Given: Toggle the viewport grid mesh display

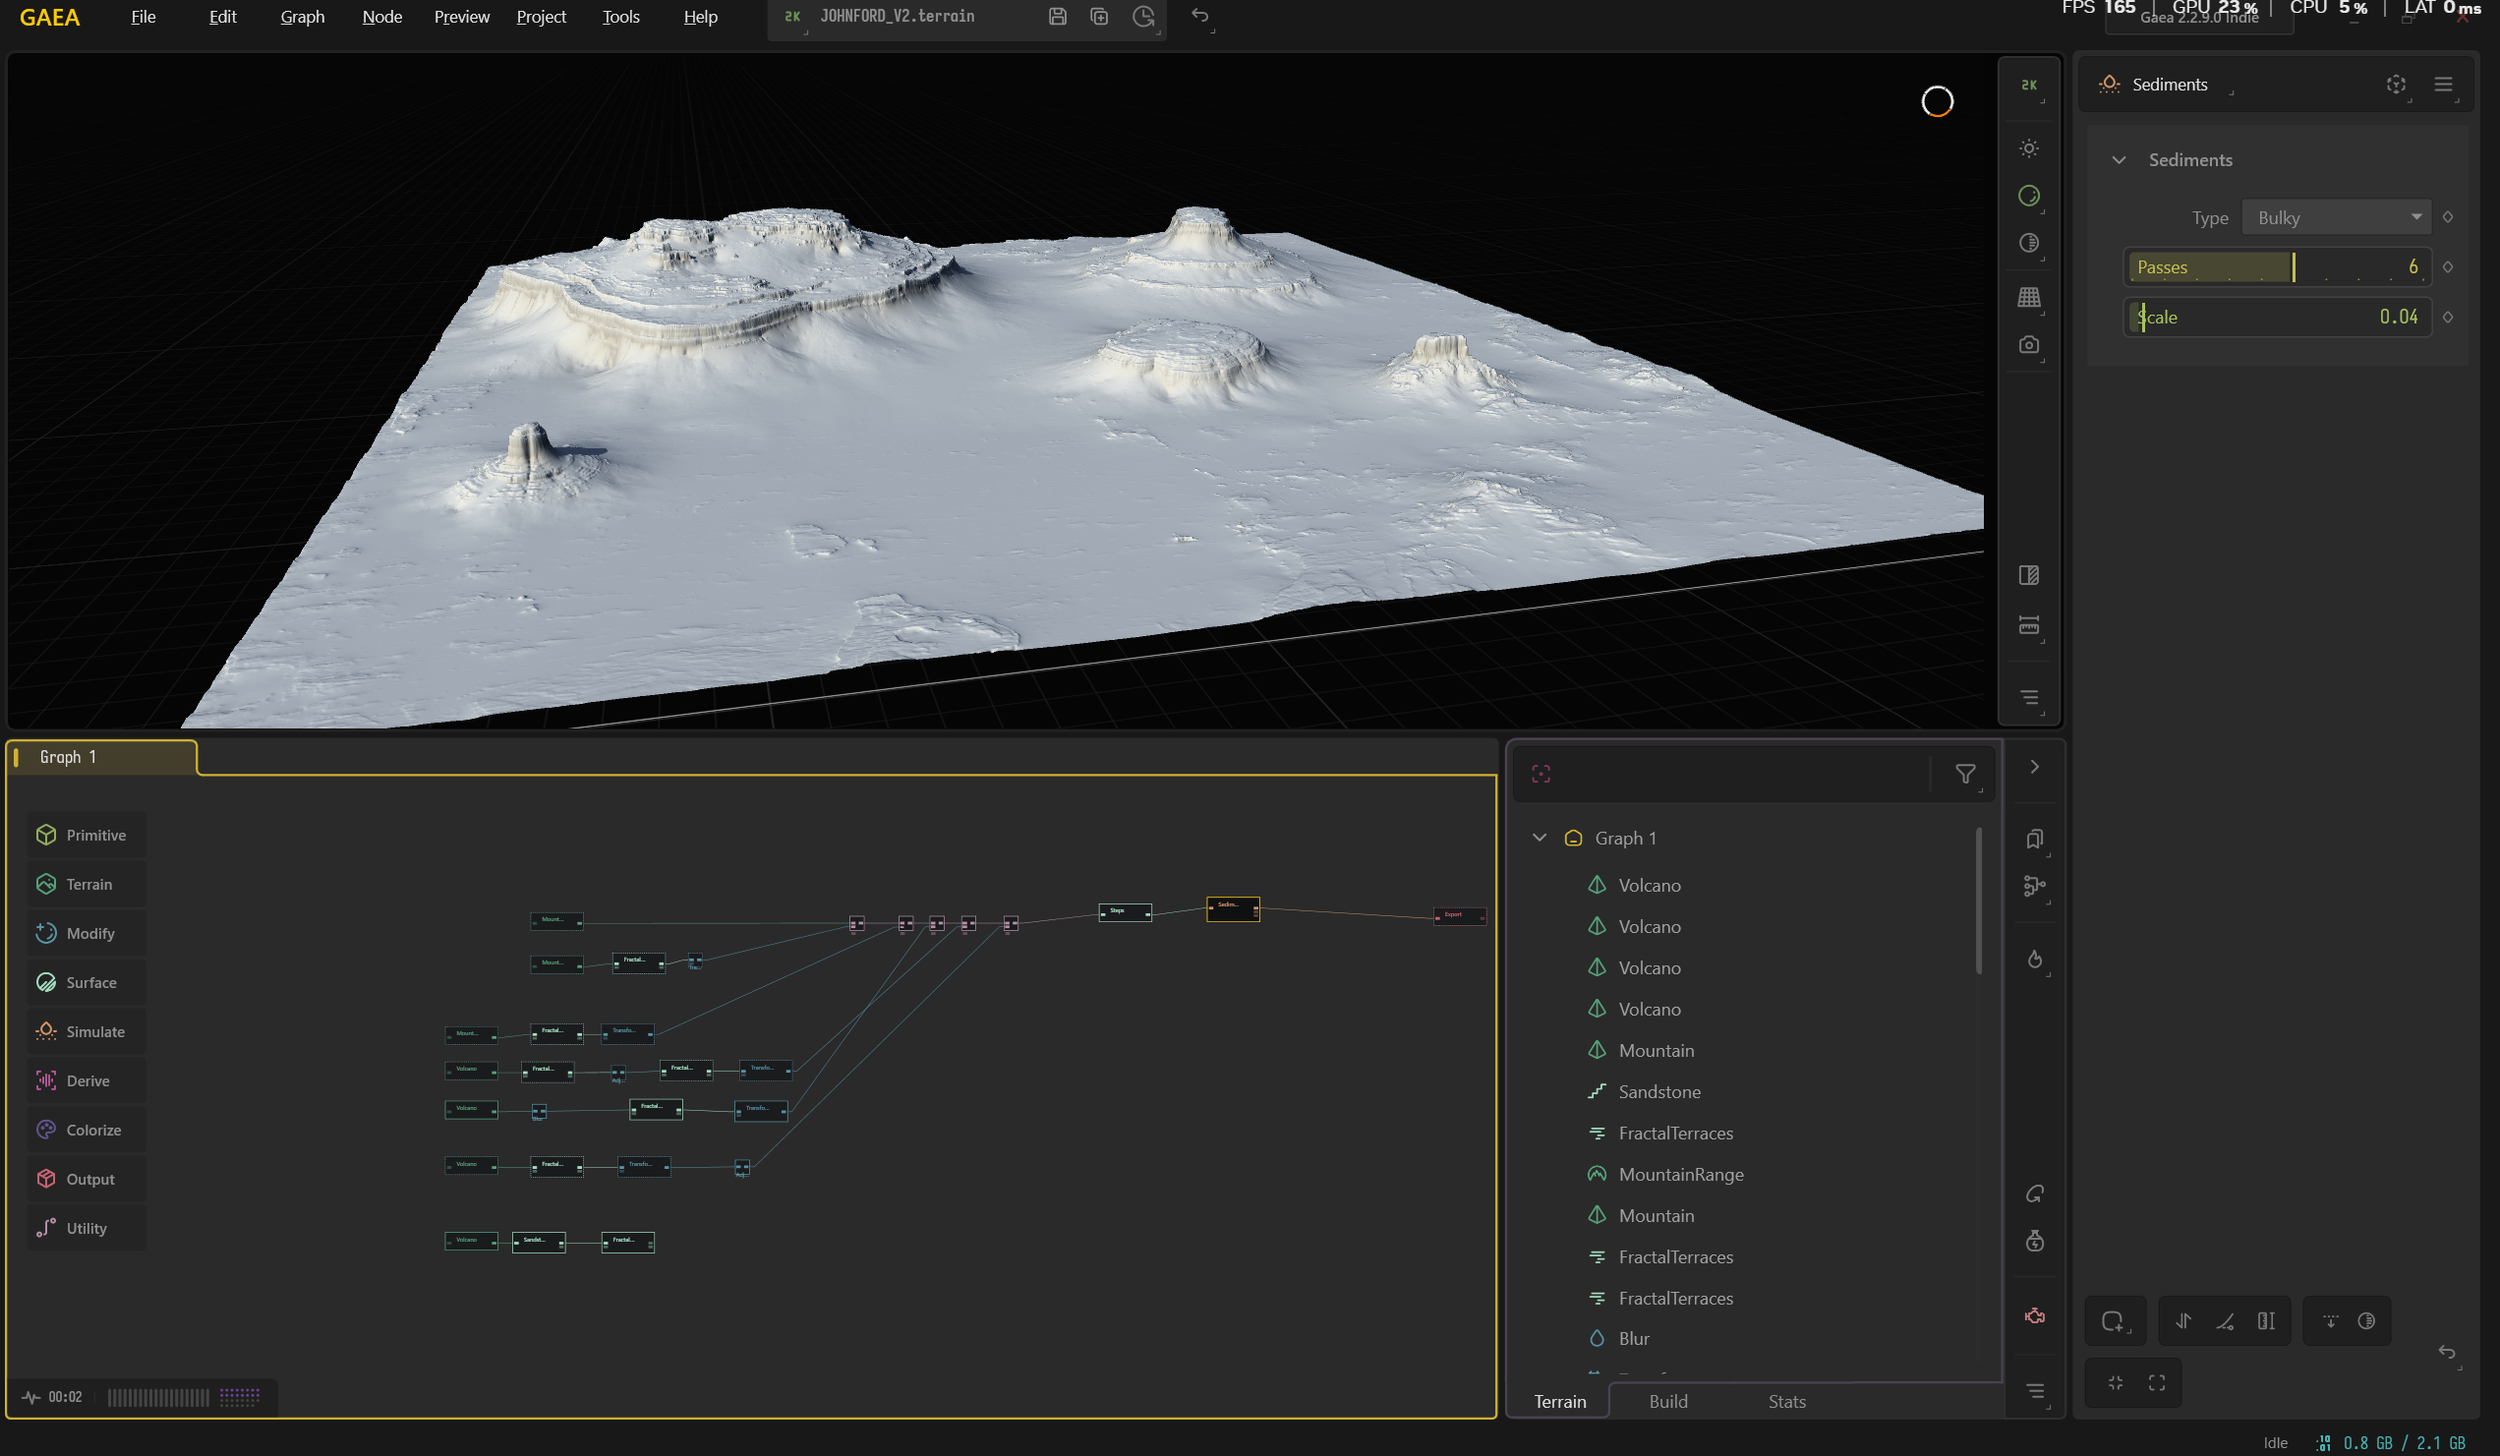Looking at the screenshot, I should pyautogui.click(x=2028, y=297).
